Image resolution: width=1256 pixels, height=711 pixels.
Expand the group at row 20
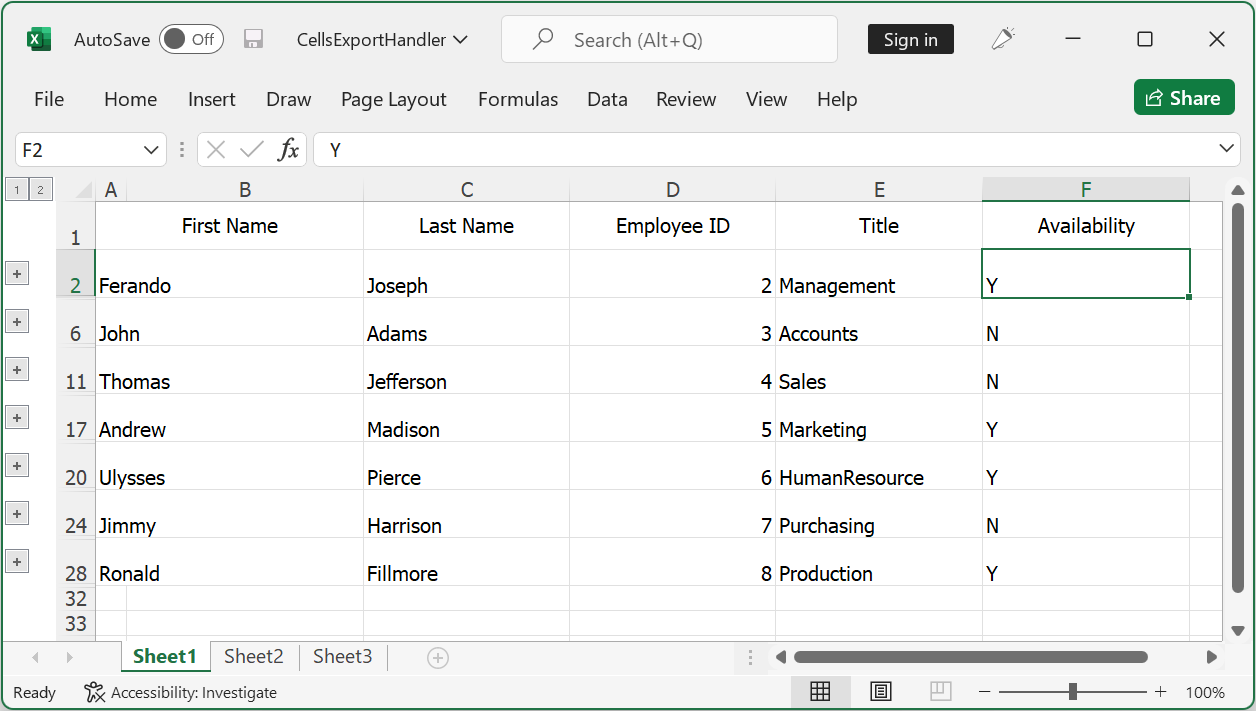(x=17, y=465)
